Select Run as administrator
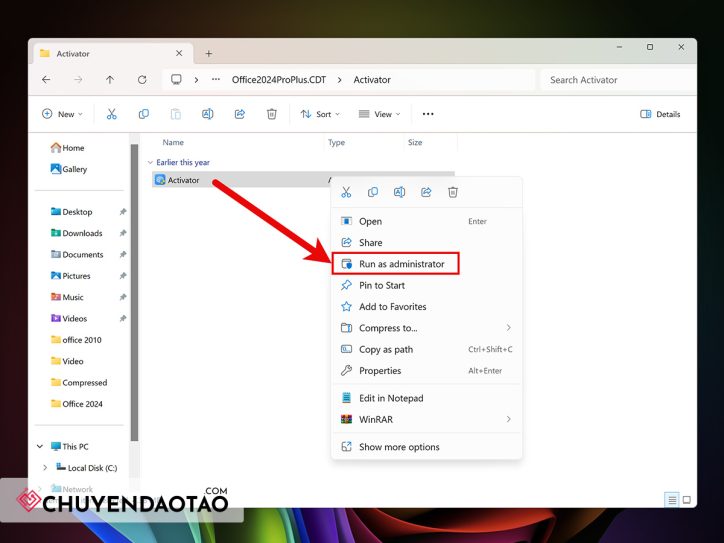Viewport: 724px width, 543px height. pyautogui.click(x=427, y=264)
